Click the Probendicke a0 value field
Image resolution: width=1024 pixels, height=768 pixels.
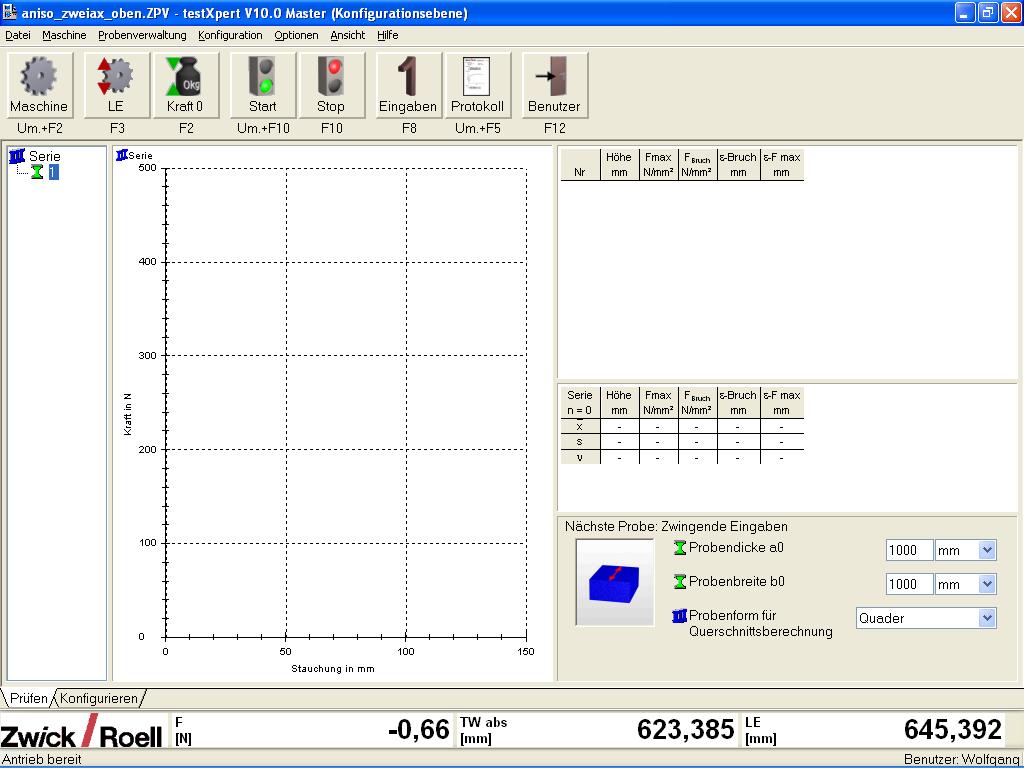point(909,550)
